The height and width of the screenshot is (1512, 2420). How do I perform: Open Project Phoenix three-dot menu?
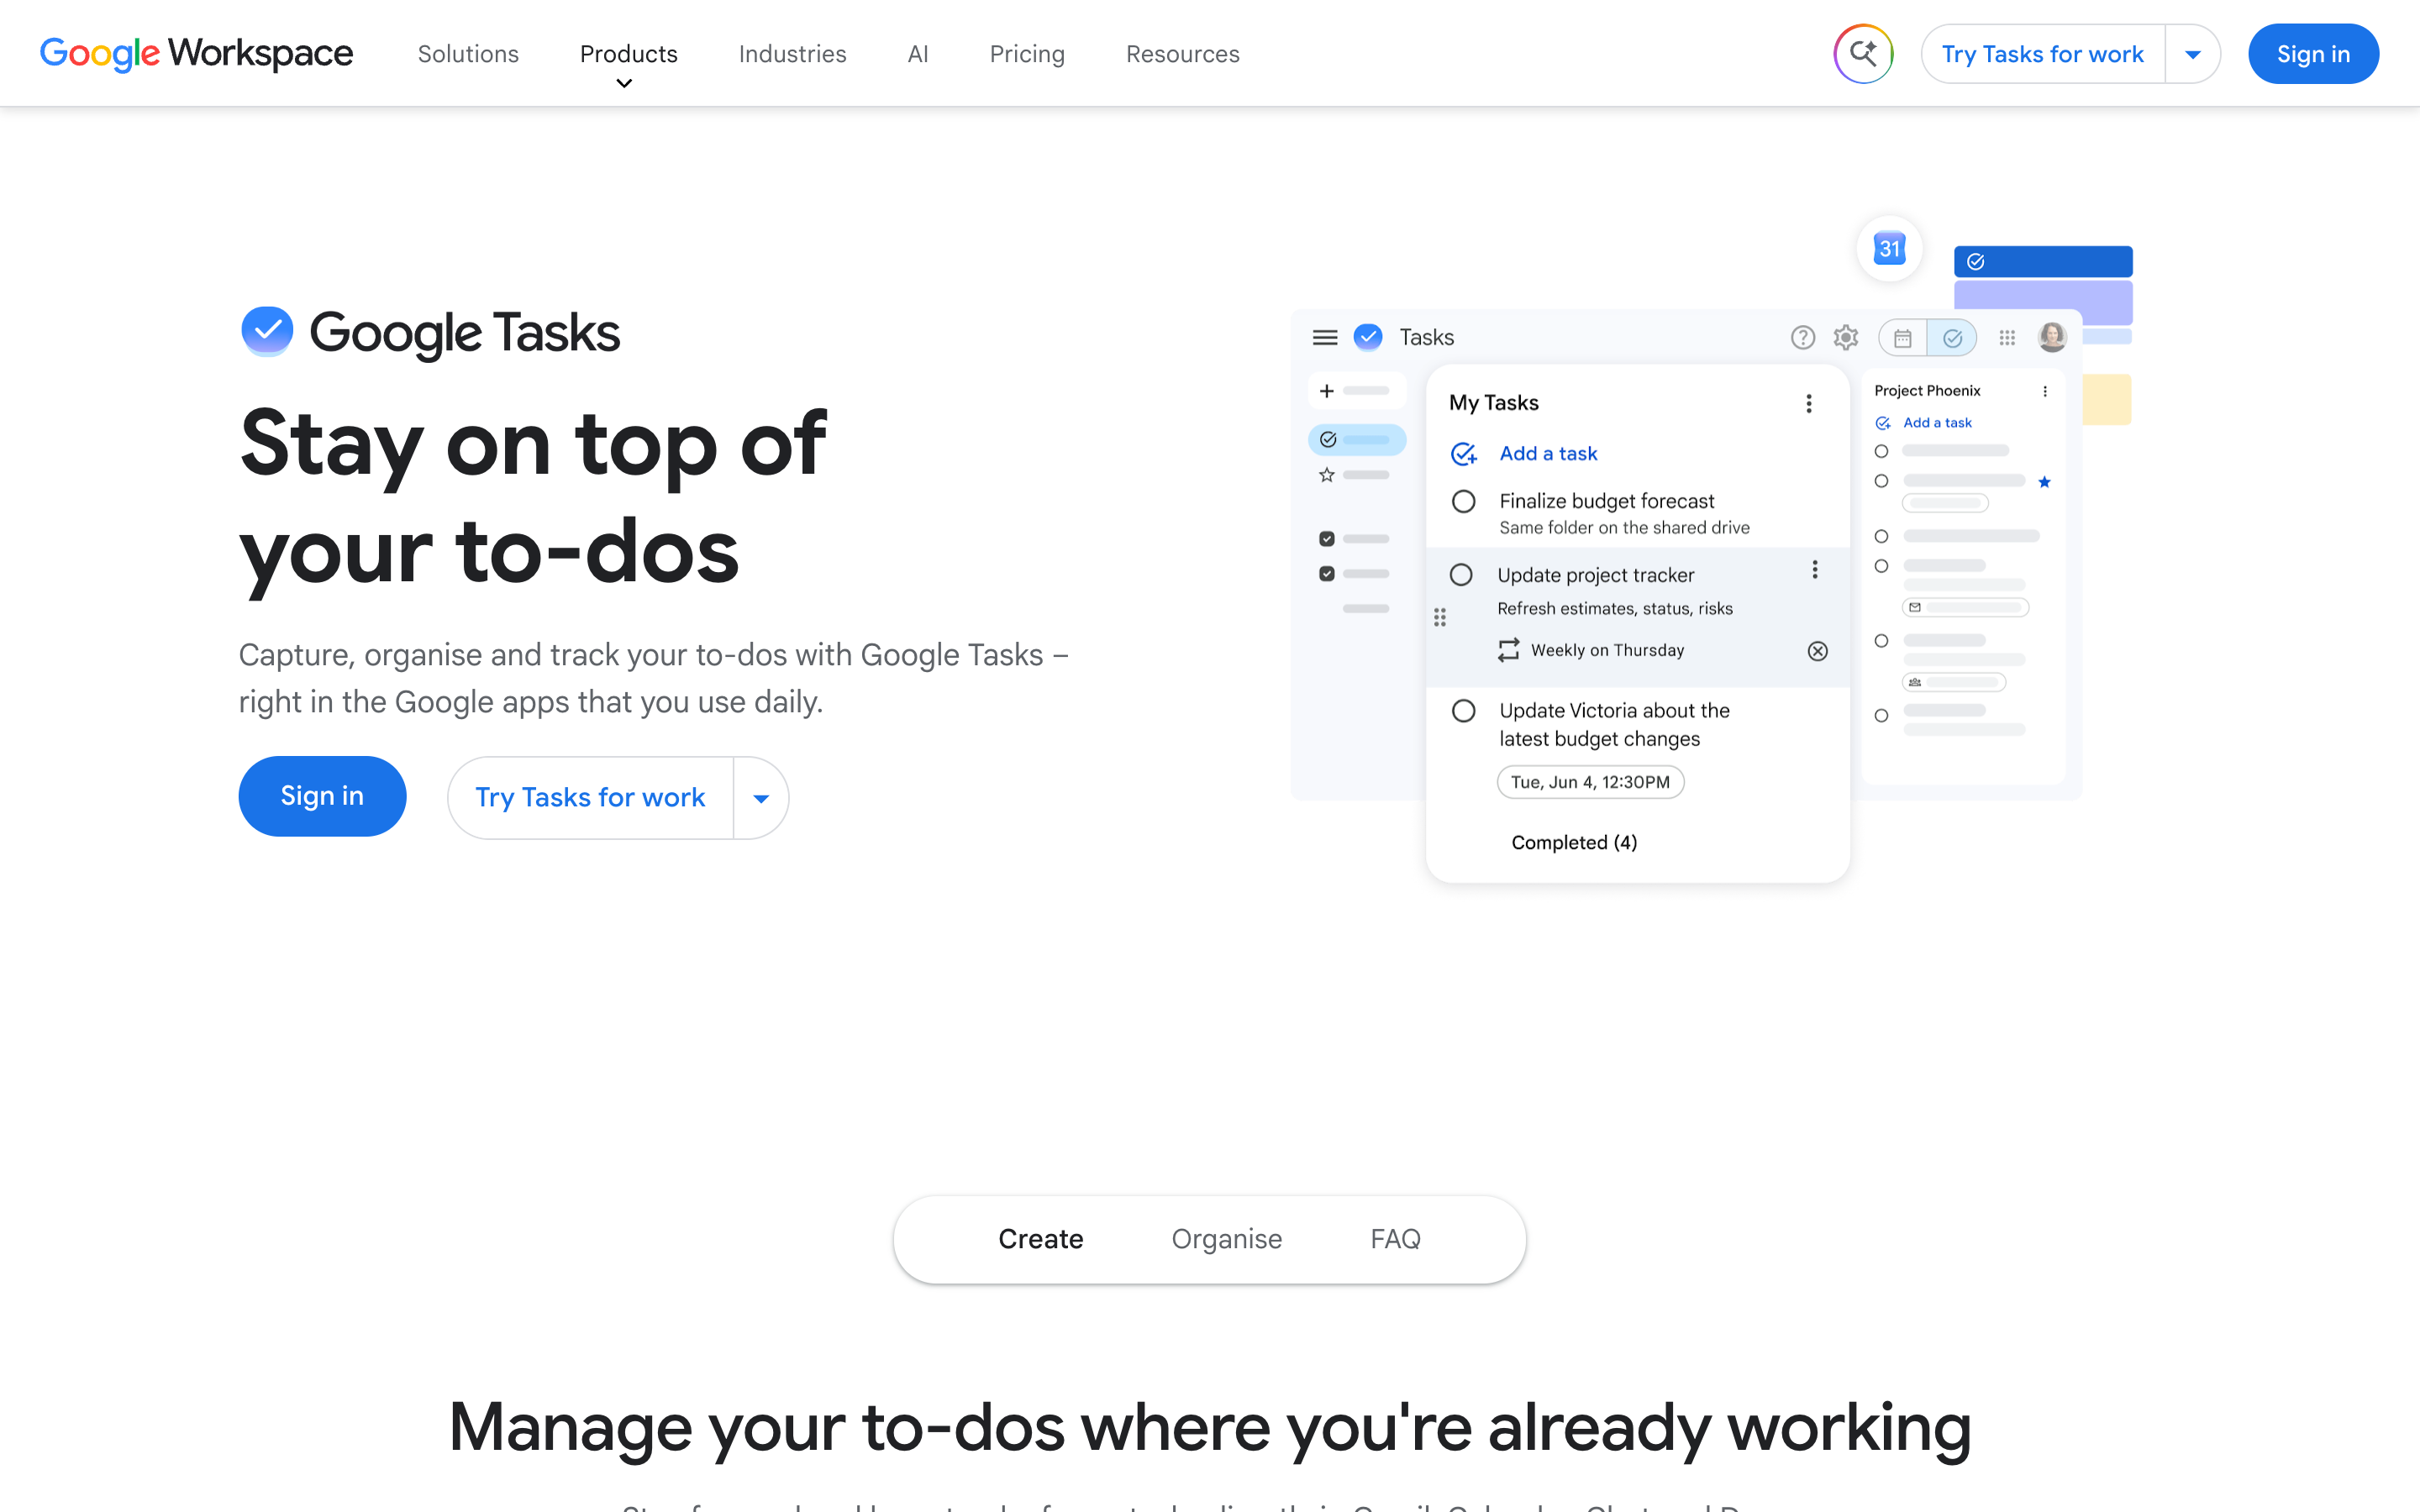tap(2045, 391)
